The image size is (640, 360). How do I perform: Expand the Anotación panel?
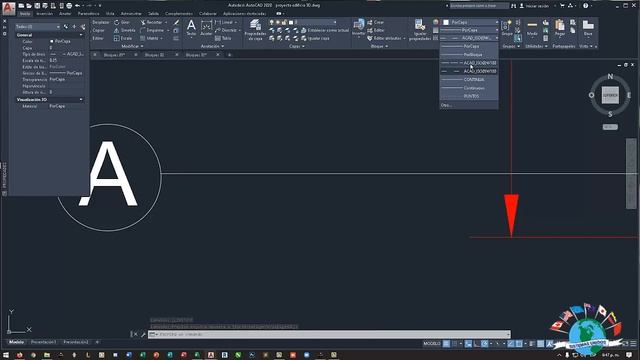(x=212, y=47)
